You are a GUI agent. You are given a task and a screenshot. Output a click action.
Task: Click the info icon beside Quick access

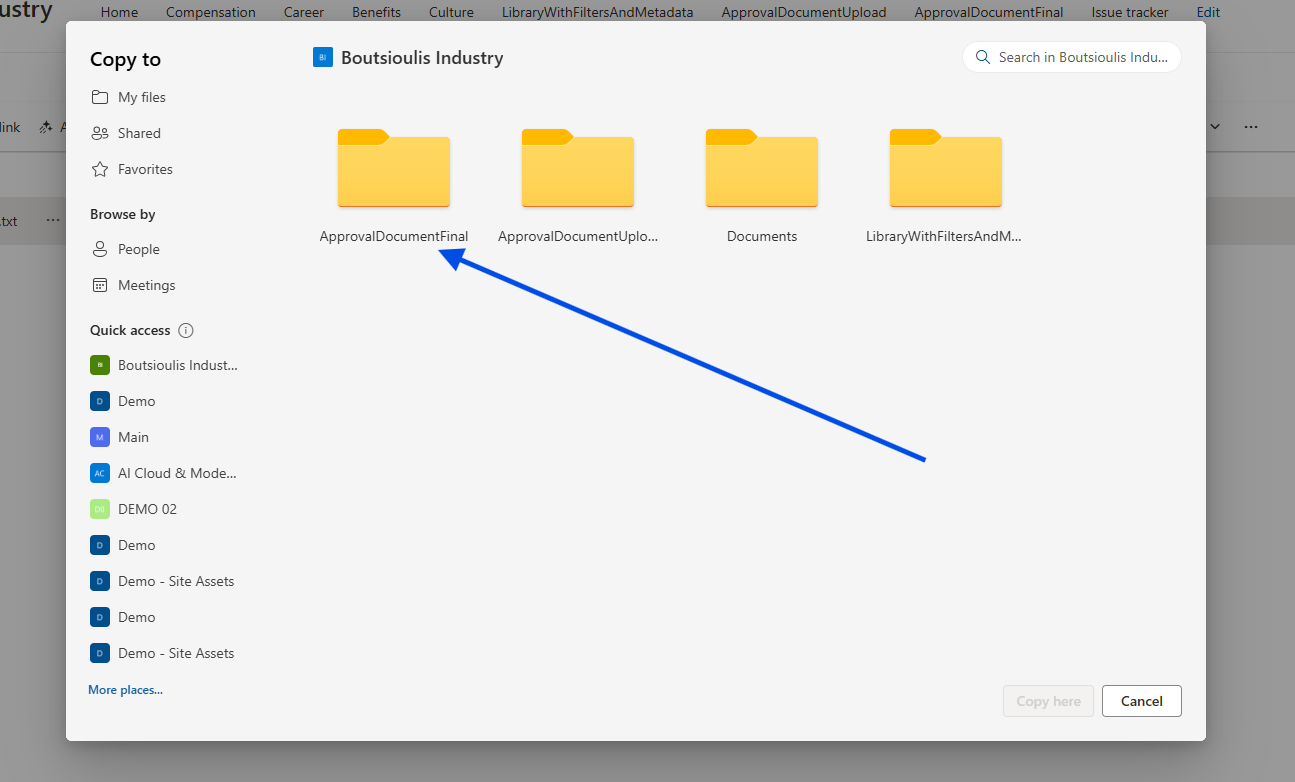click(186, 330)
